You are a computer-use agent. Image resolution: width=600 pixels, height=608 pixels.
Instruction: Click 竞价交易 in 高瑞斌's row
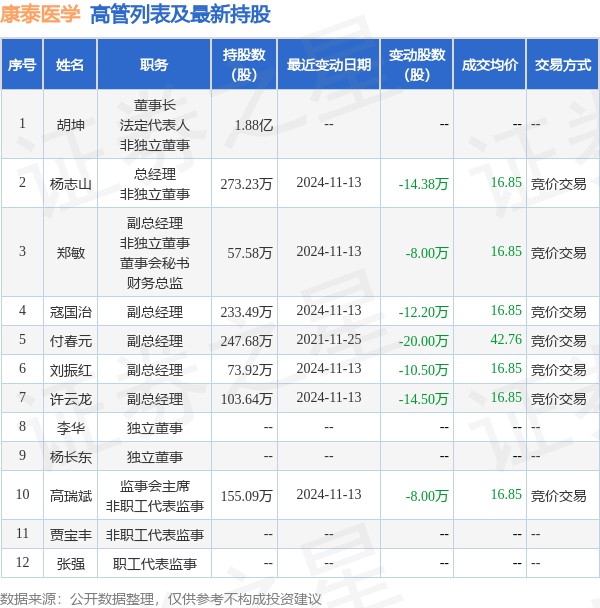coord(558,496)
